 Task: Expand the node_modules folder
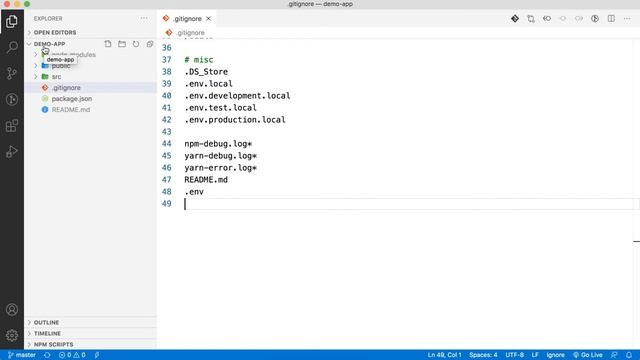point(36,55)
